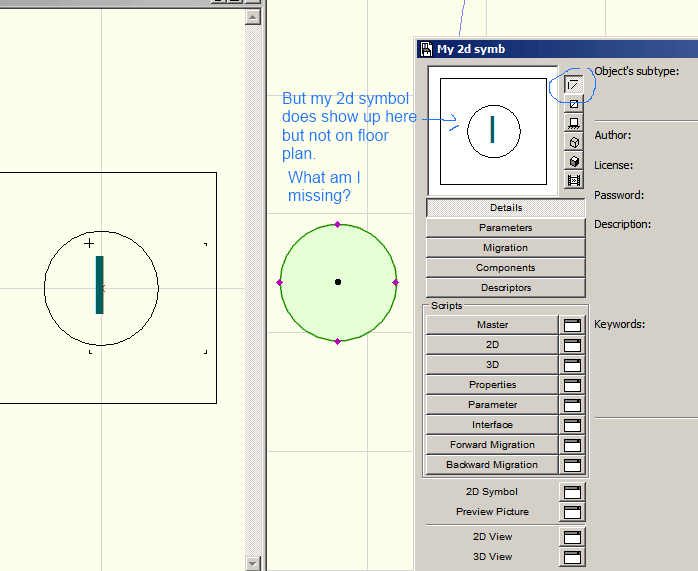Click the 'License:' label
Image resolution: width=698 pixels, height=571 pixels.
(x=613, y=165)
